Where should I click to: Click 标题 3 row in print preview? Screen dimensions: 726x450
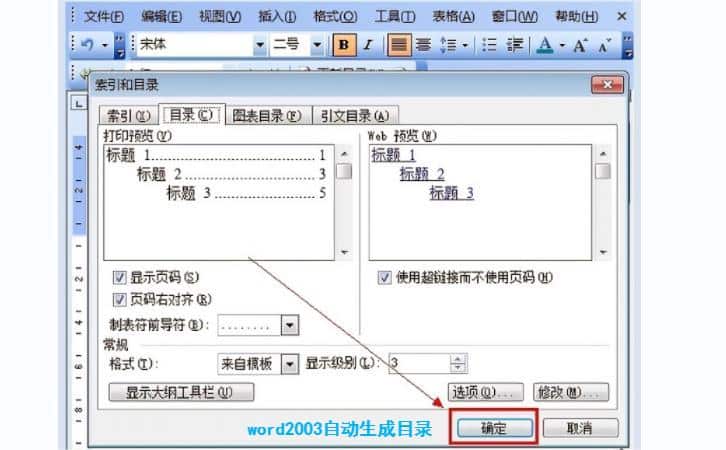pos(246,193)
